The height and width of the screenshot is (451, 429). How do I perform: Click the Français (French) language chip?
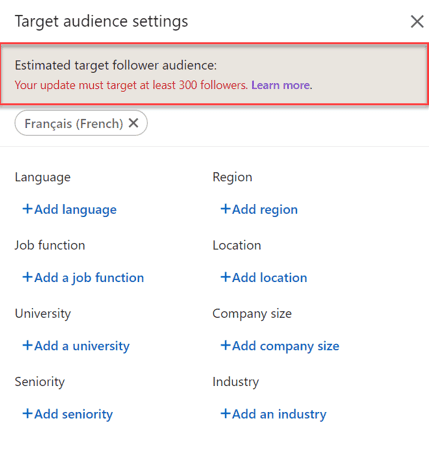74,124
